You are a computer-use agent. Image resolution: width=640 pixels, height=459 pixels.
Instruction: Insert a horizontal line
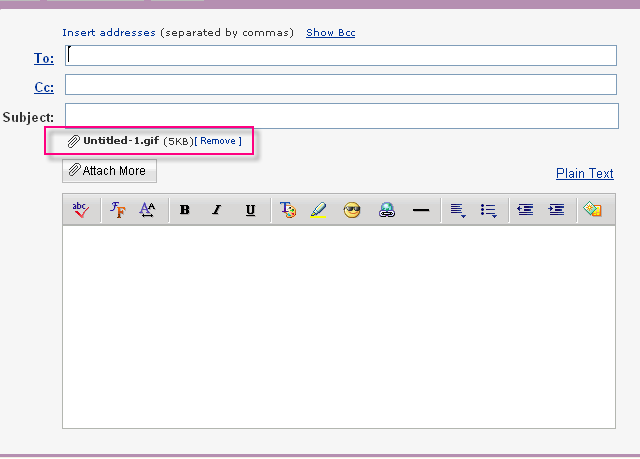click(421, 210)
